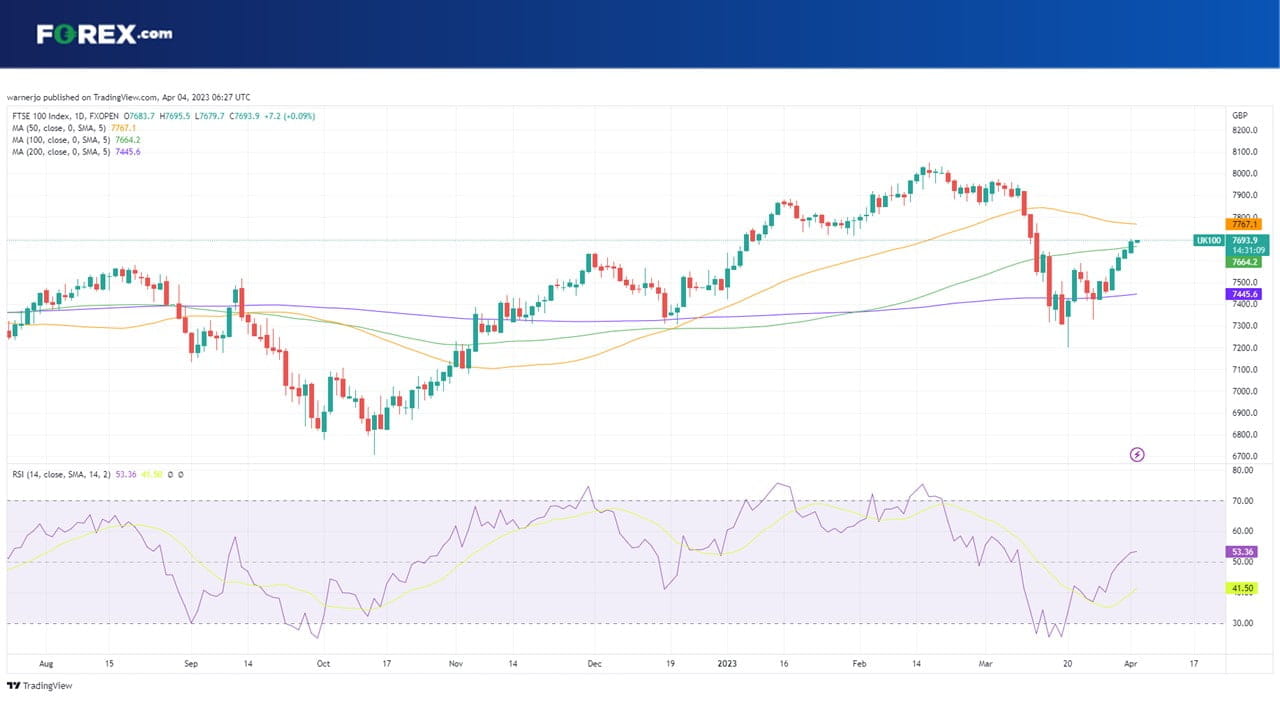This screenshot has width=1280, height=720.
Task: Click the purple lightning bolt icon
Action: click(x=1137, y=455)
